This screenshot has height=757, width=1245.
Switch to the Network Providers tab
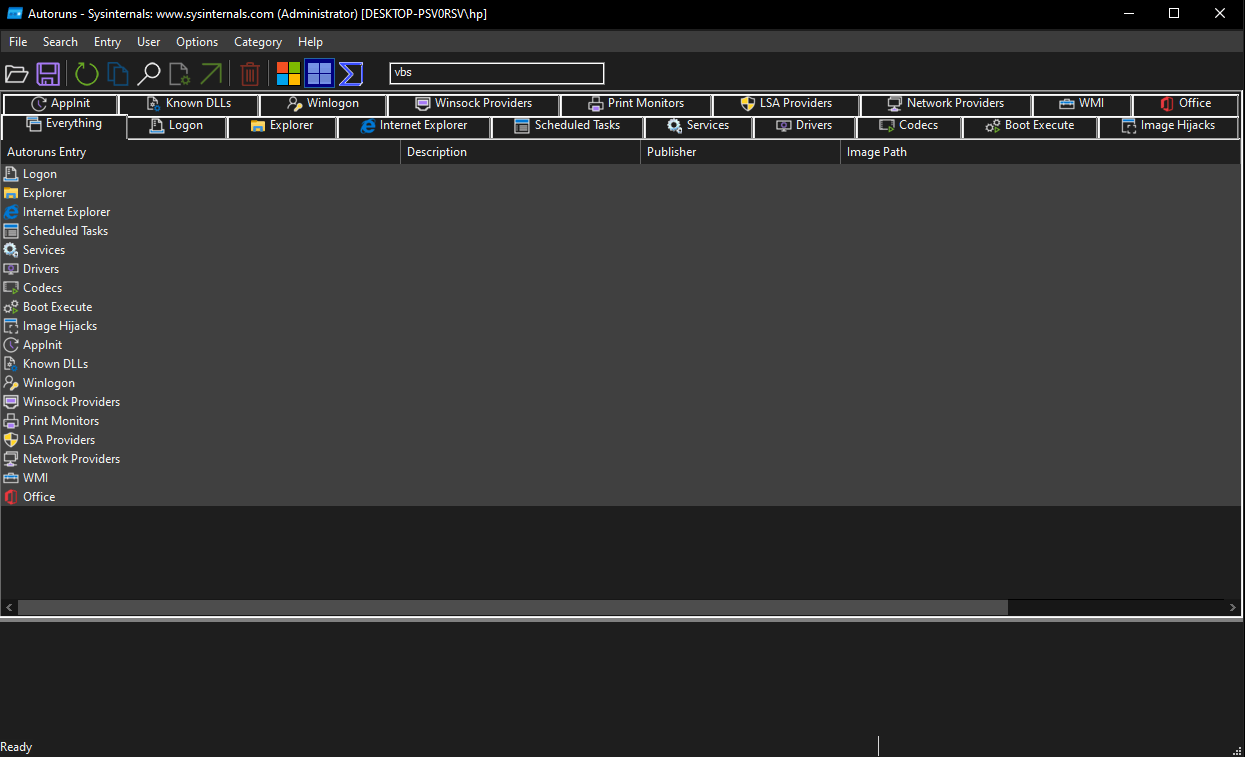[x=946, y=104]
